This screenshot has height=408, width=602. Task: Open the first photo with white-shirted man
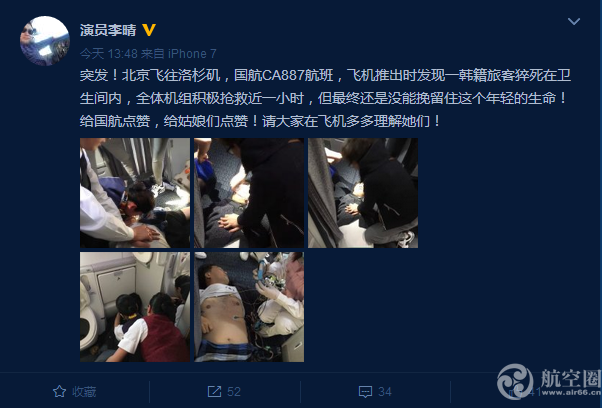135,193
